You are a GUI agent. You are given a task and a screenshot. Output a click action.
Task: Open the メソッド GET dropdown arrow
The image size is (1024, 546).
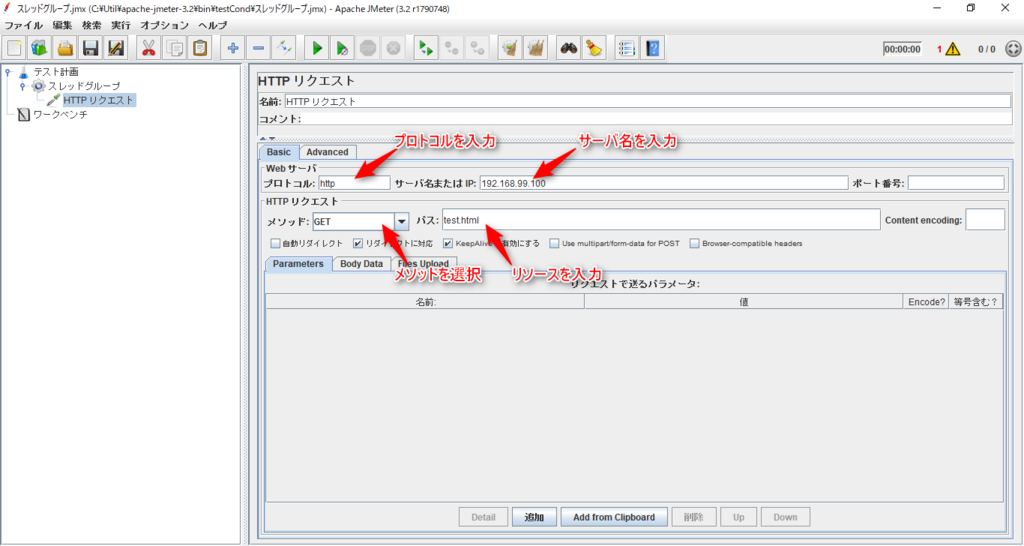tap(402, 221)
